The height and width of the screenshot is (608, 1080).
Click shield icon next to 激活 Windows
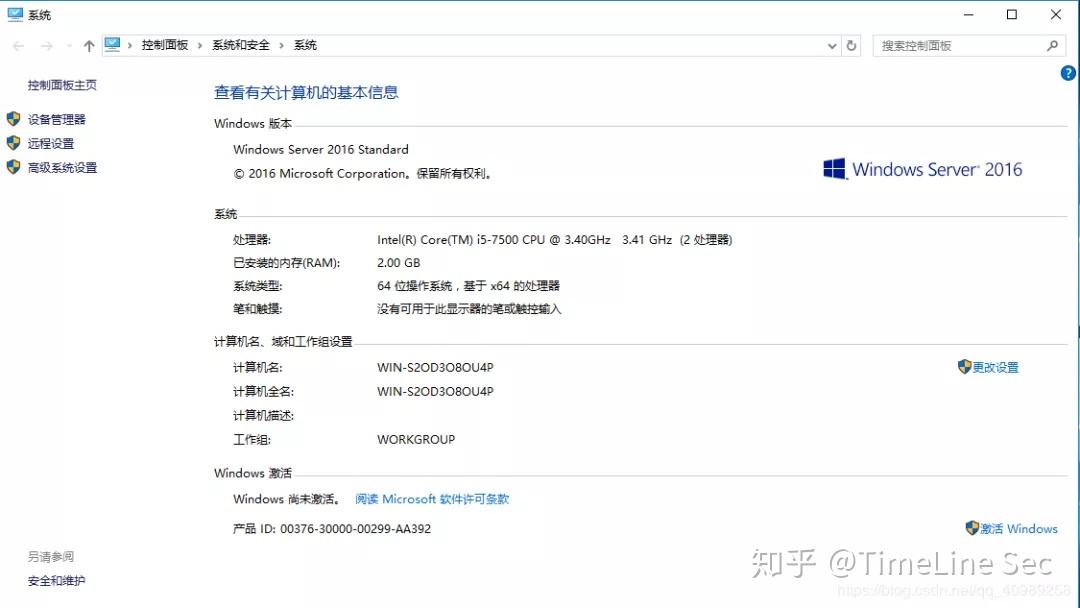(x=972, y=528)
